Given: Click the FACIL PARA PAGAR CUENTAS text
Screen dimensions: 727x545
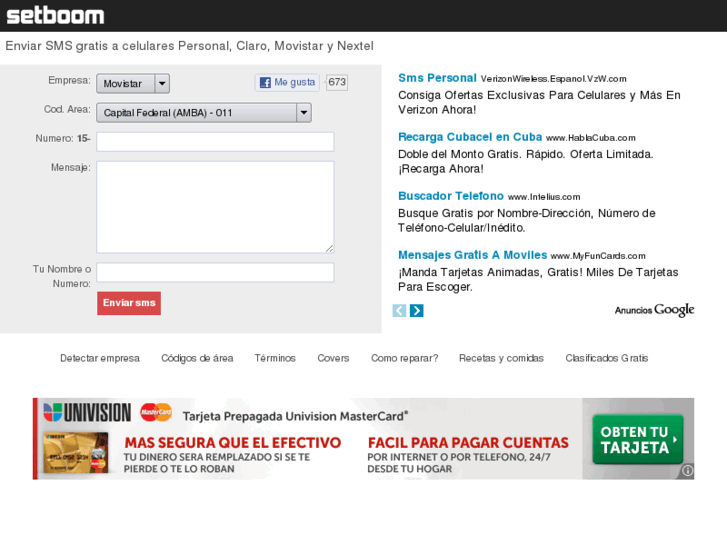Looking at the screenshot, I should tap(468, 443).
